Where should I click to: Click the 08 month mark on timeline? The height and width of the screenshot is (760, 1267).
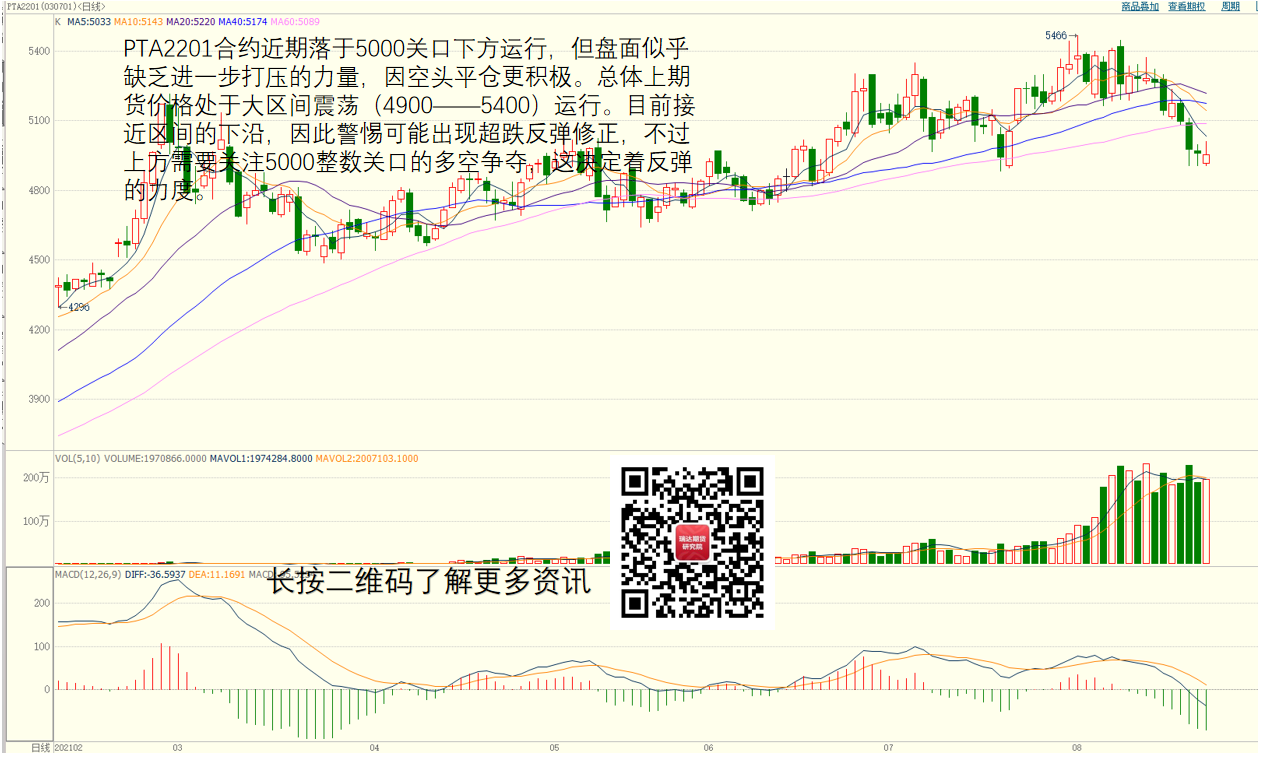pos(1076,748)
